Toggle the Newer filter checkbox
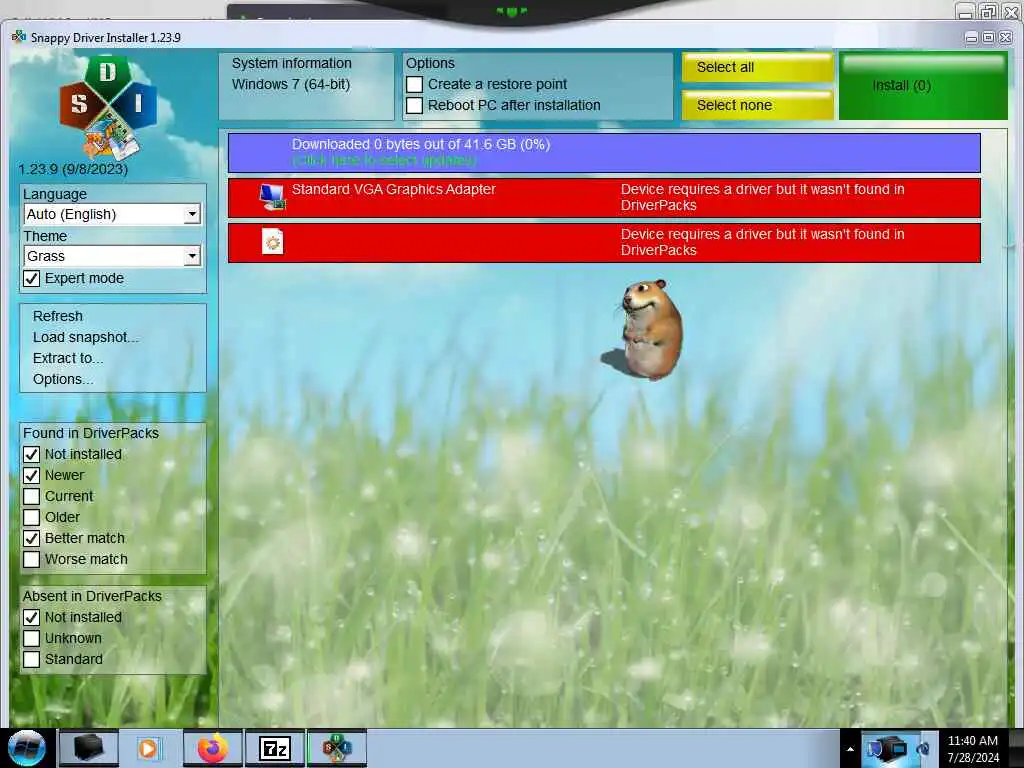The image size is (1024, 768). (x=31, y=475)
